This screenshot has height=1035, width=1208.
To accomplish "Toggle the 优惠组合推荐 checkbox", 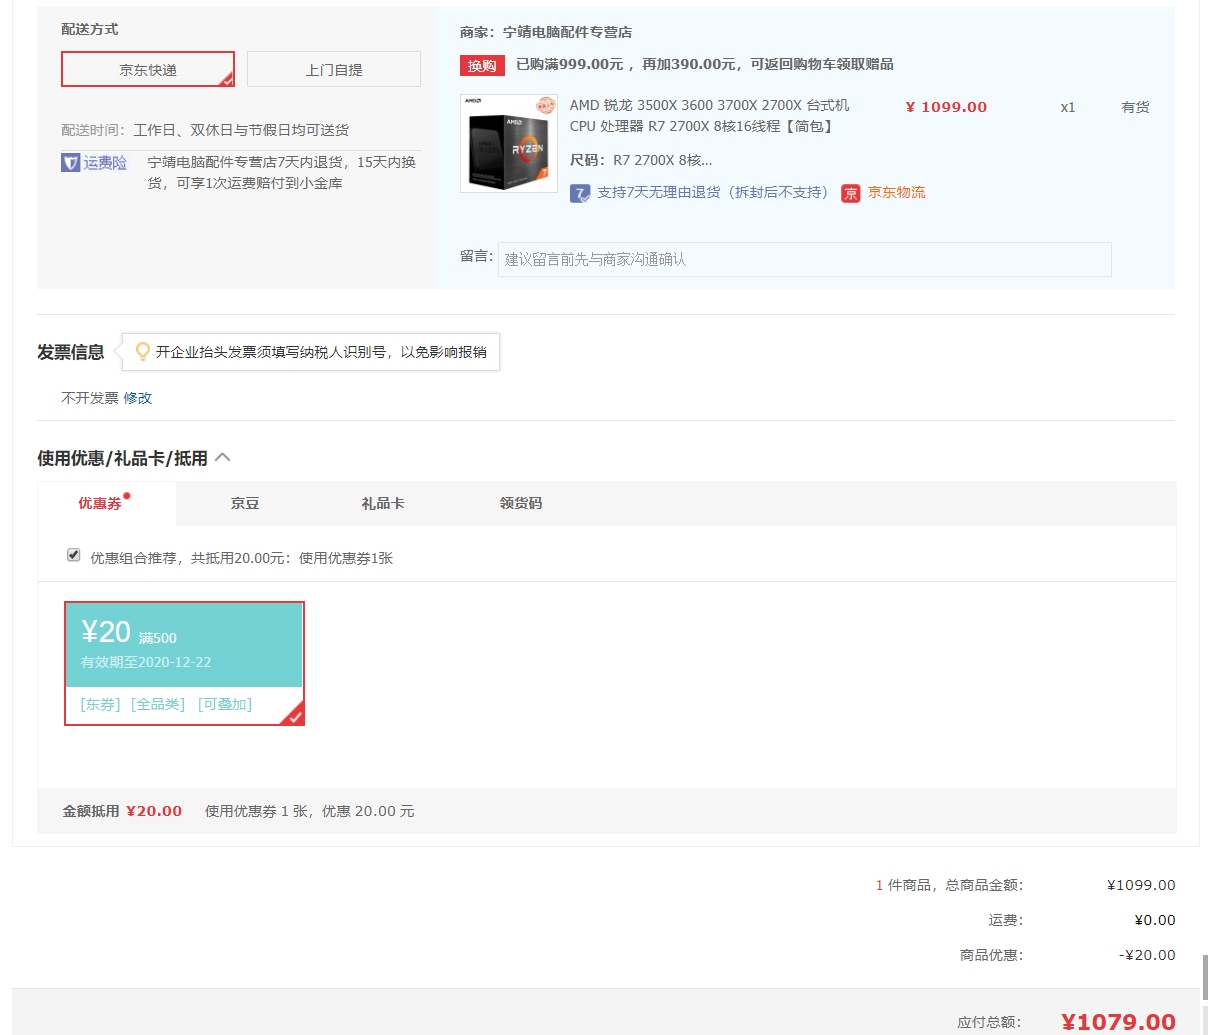I will [x=73, y=555].
